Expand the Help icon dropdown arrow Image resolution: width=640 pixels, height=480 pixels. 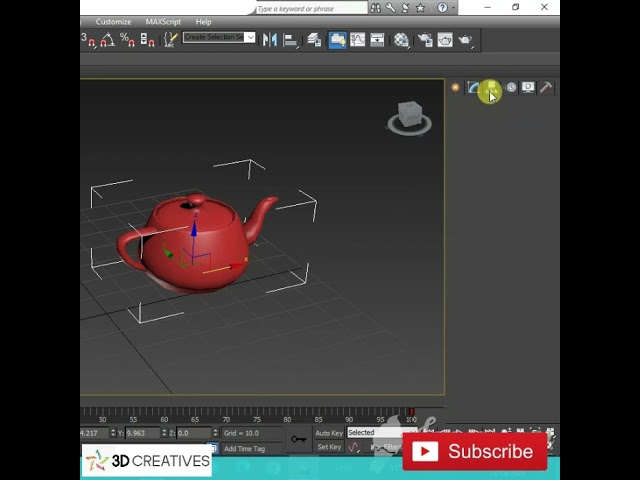point(453,8)
